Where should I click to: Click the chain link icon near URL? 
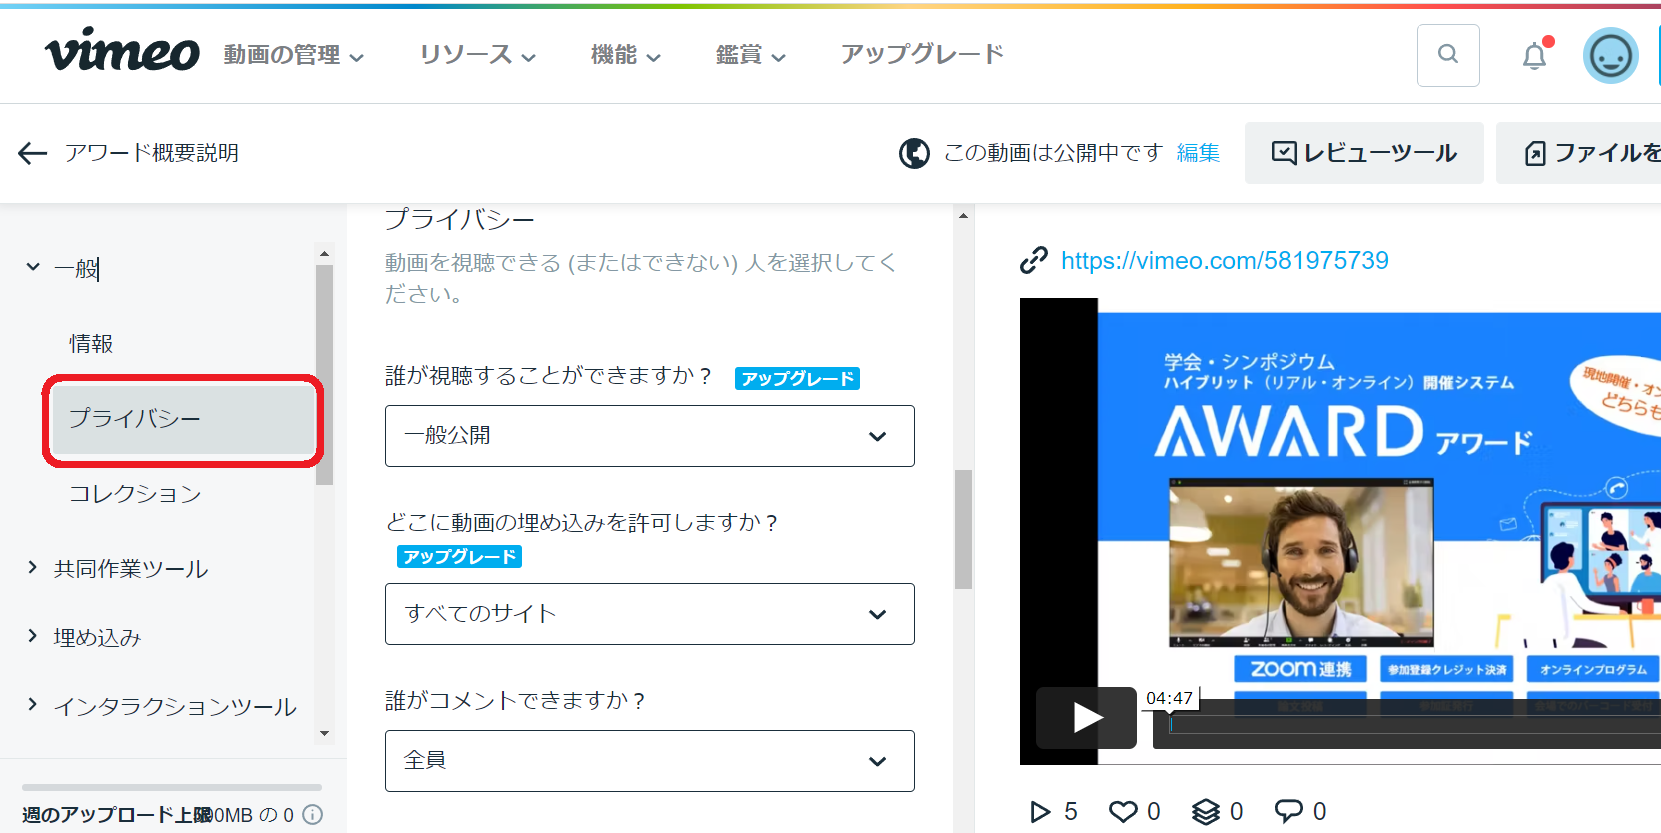(1033, 260)
